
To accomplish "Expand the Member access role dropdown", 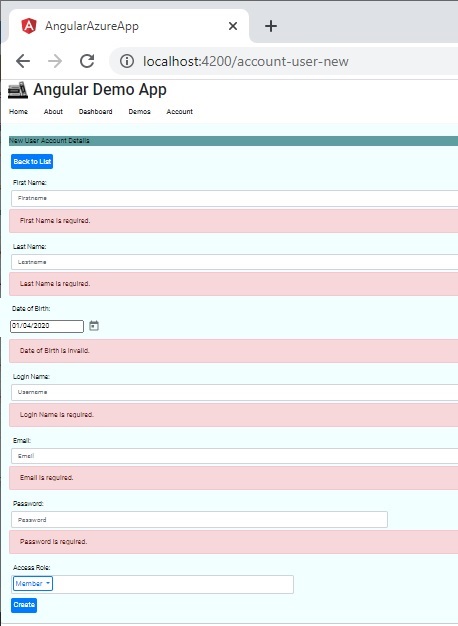I will coord(33,583).
